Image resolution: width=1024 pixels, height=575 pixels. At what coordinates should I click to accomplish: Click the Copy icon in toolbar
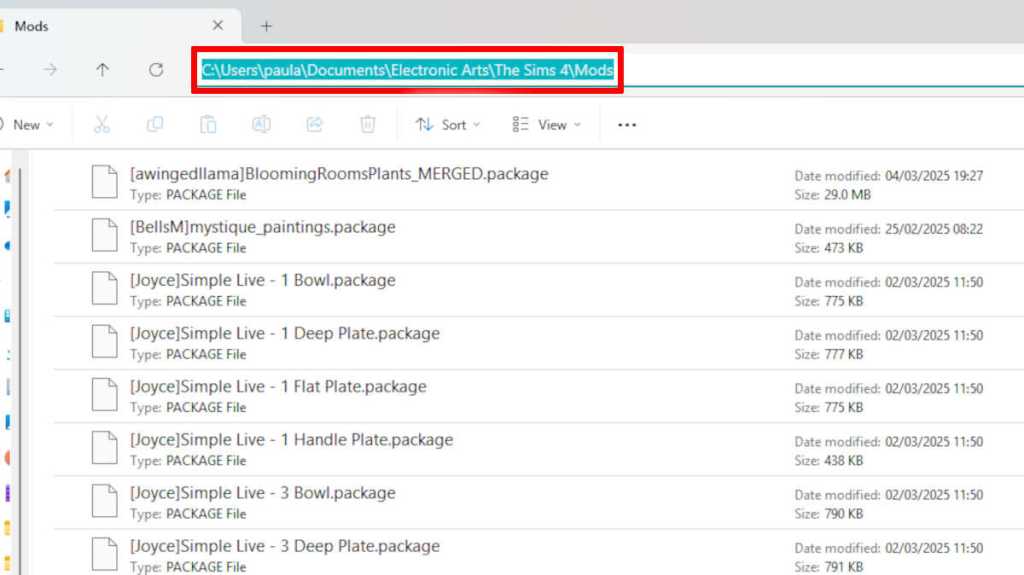click(155, 125)
